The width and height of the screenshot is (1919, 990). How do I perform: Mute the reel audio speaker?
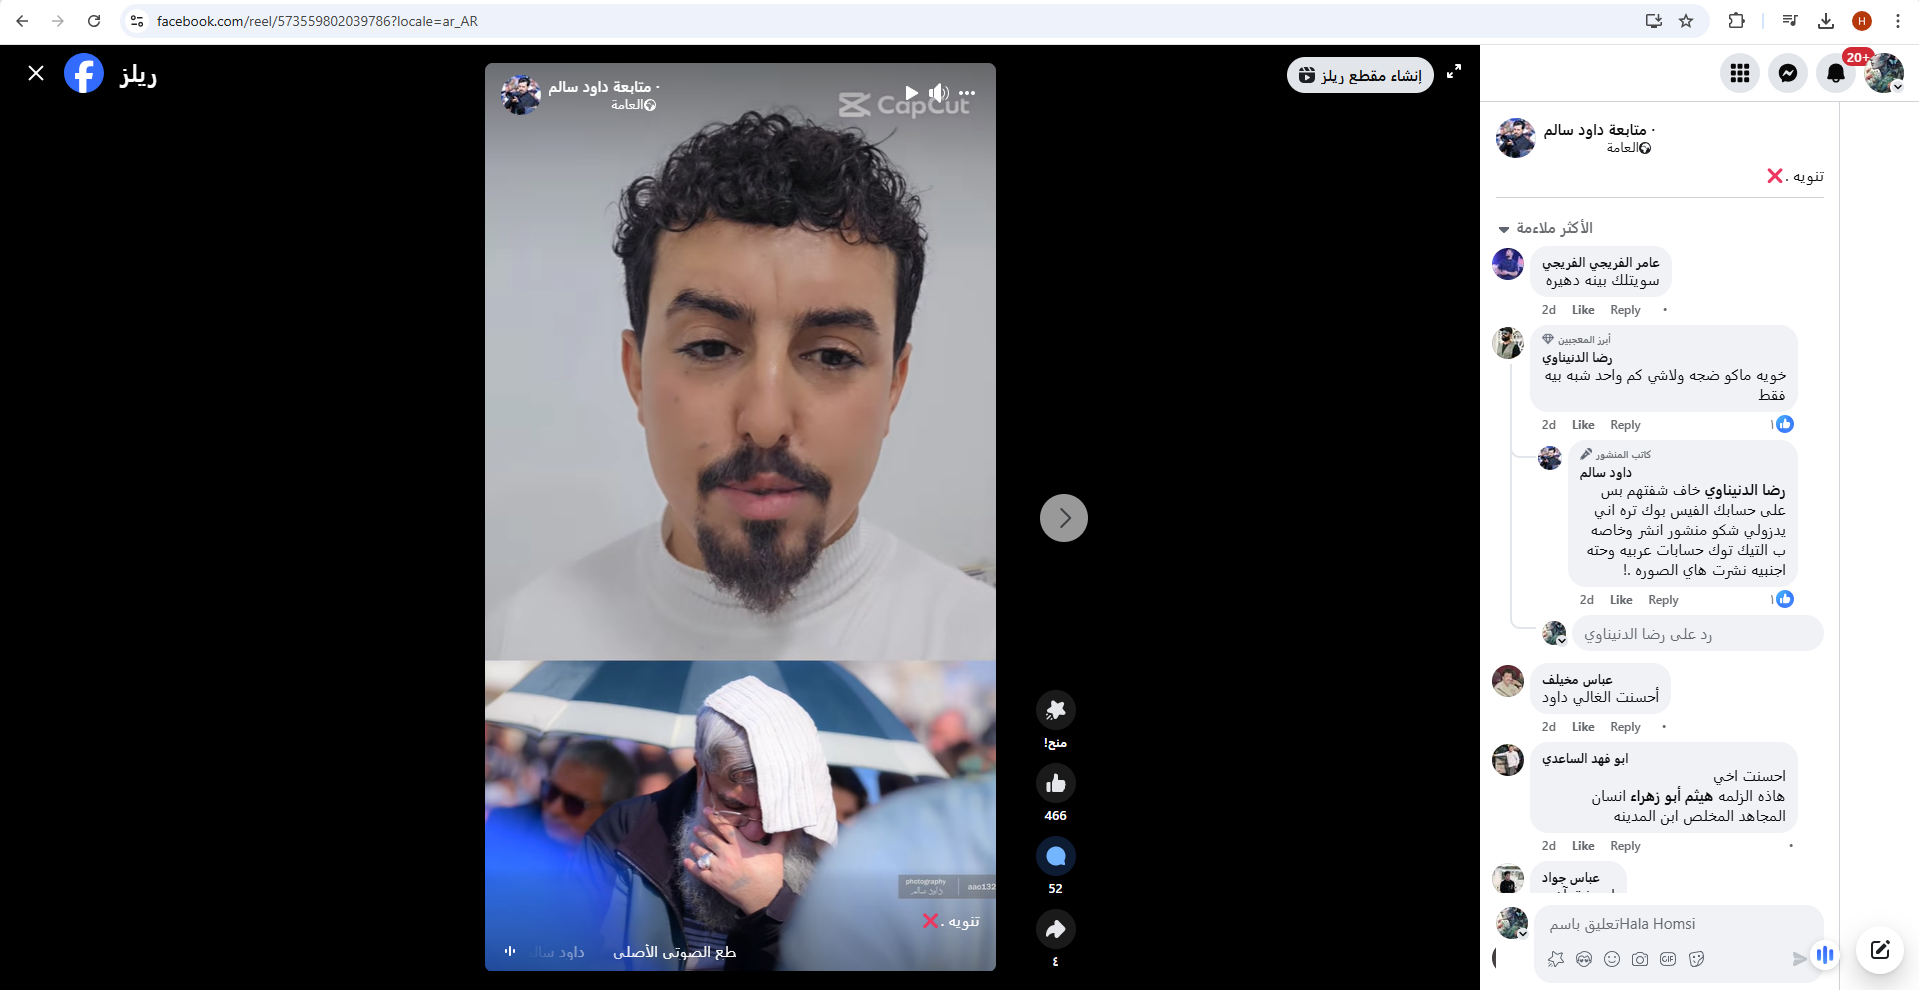pyautogui.click(x=938, y=93)
